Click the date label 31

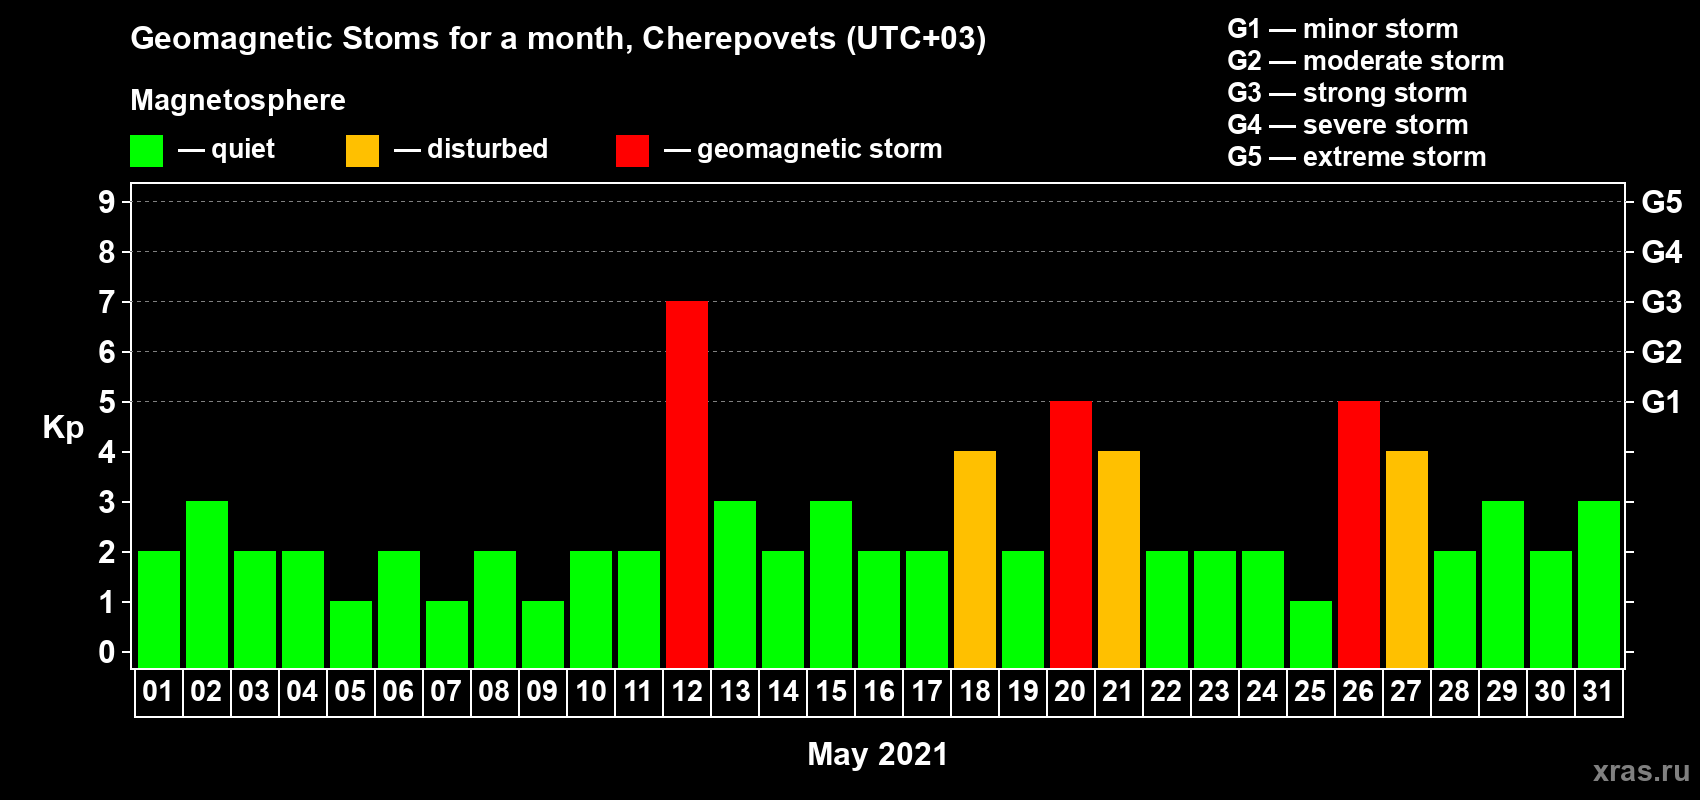tap(1598, 692)
